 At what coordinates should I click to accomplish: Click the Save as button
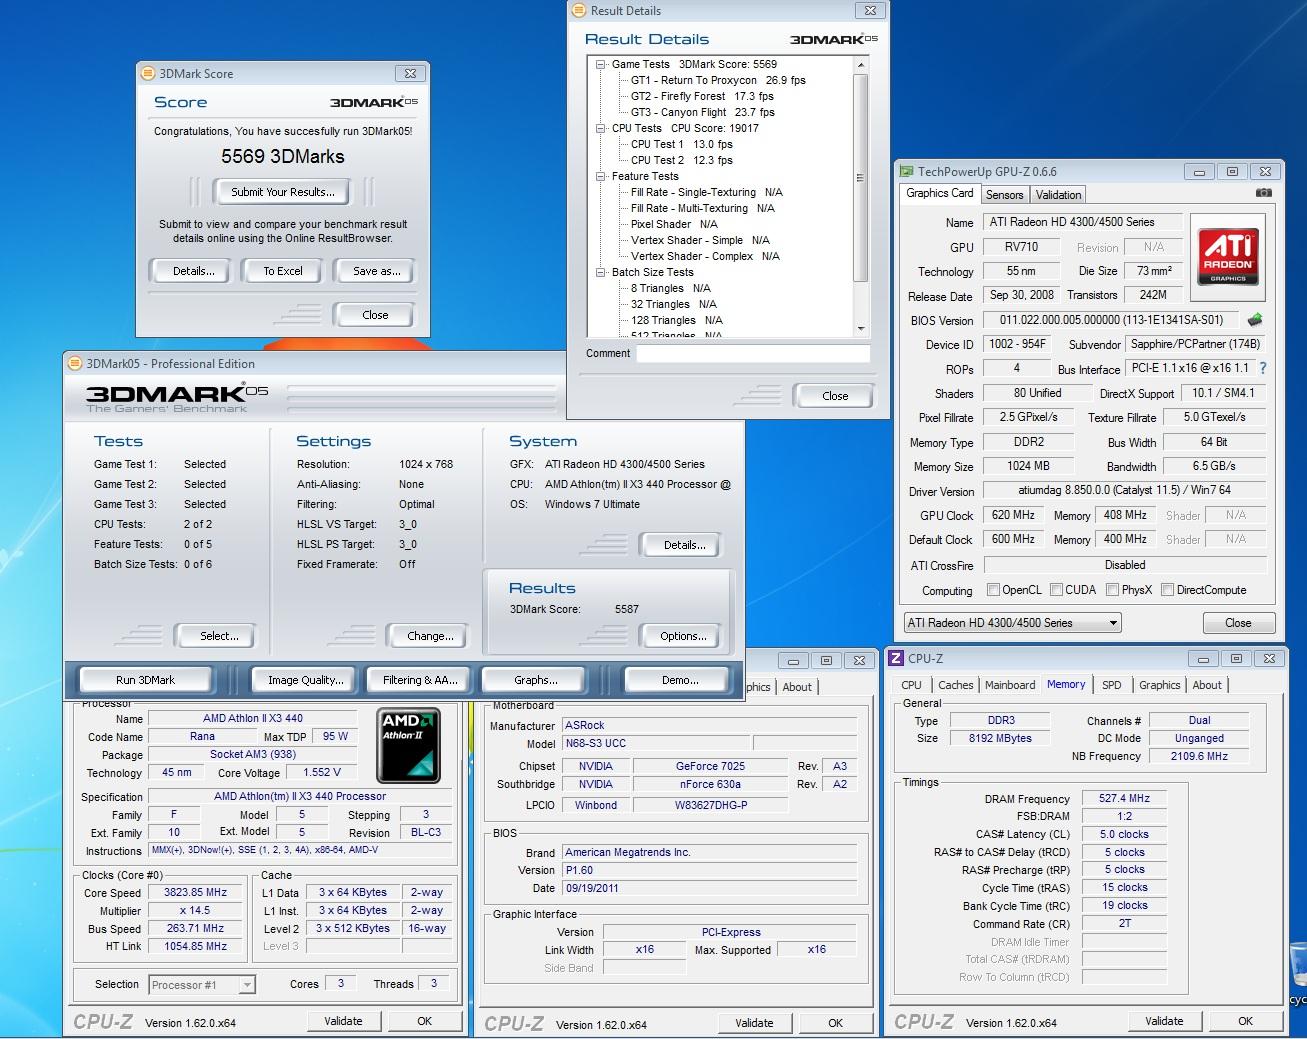(376, 271)
